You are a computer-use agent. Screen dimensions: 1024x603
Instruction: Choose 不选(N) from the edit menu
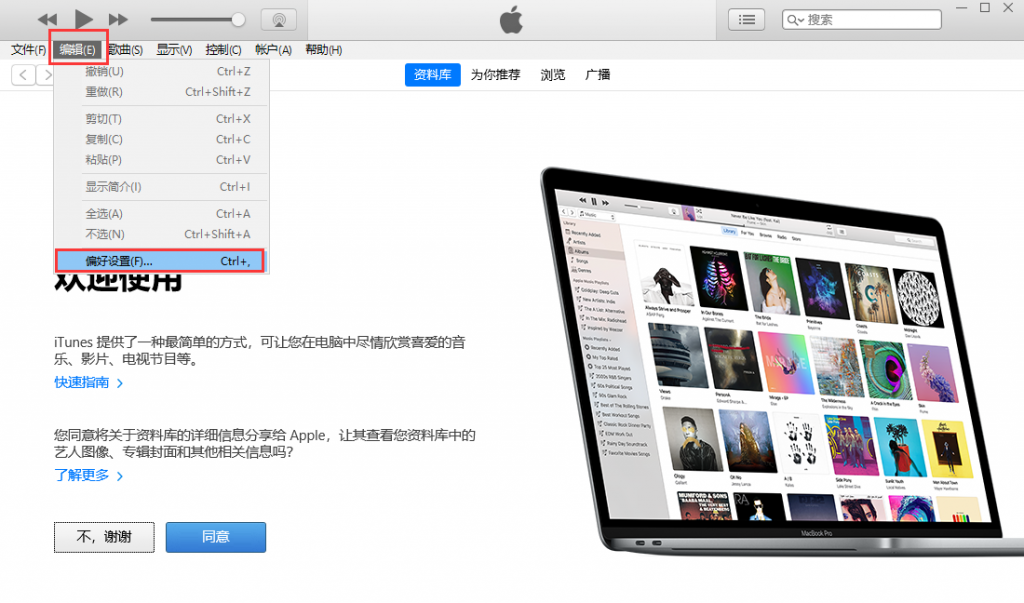point(161,234)
